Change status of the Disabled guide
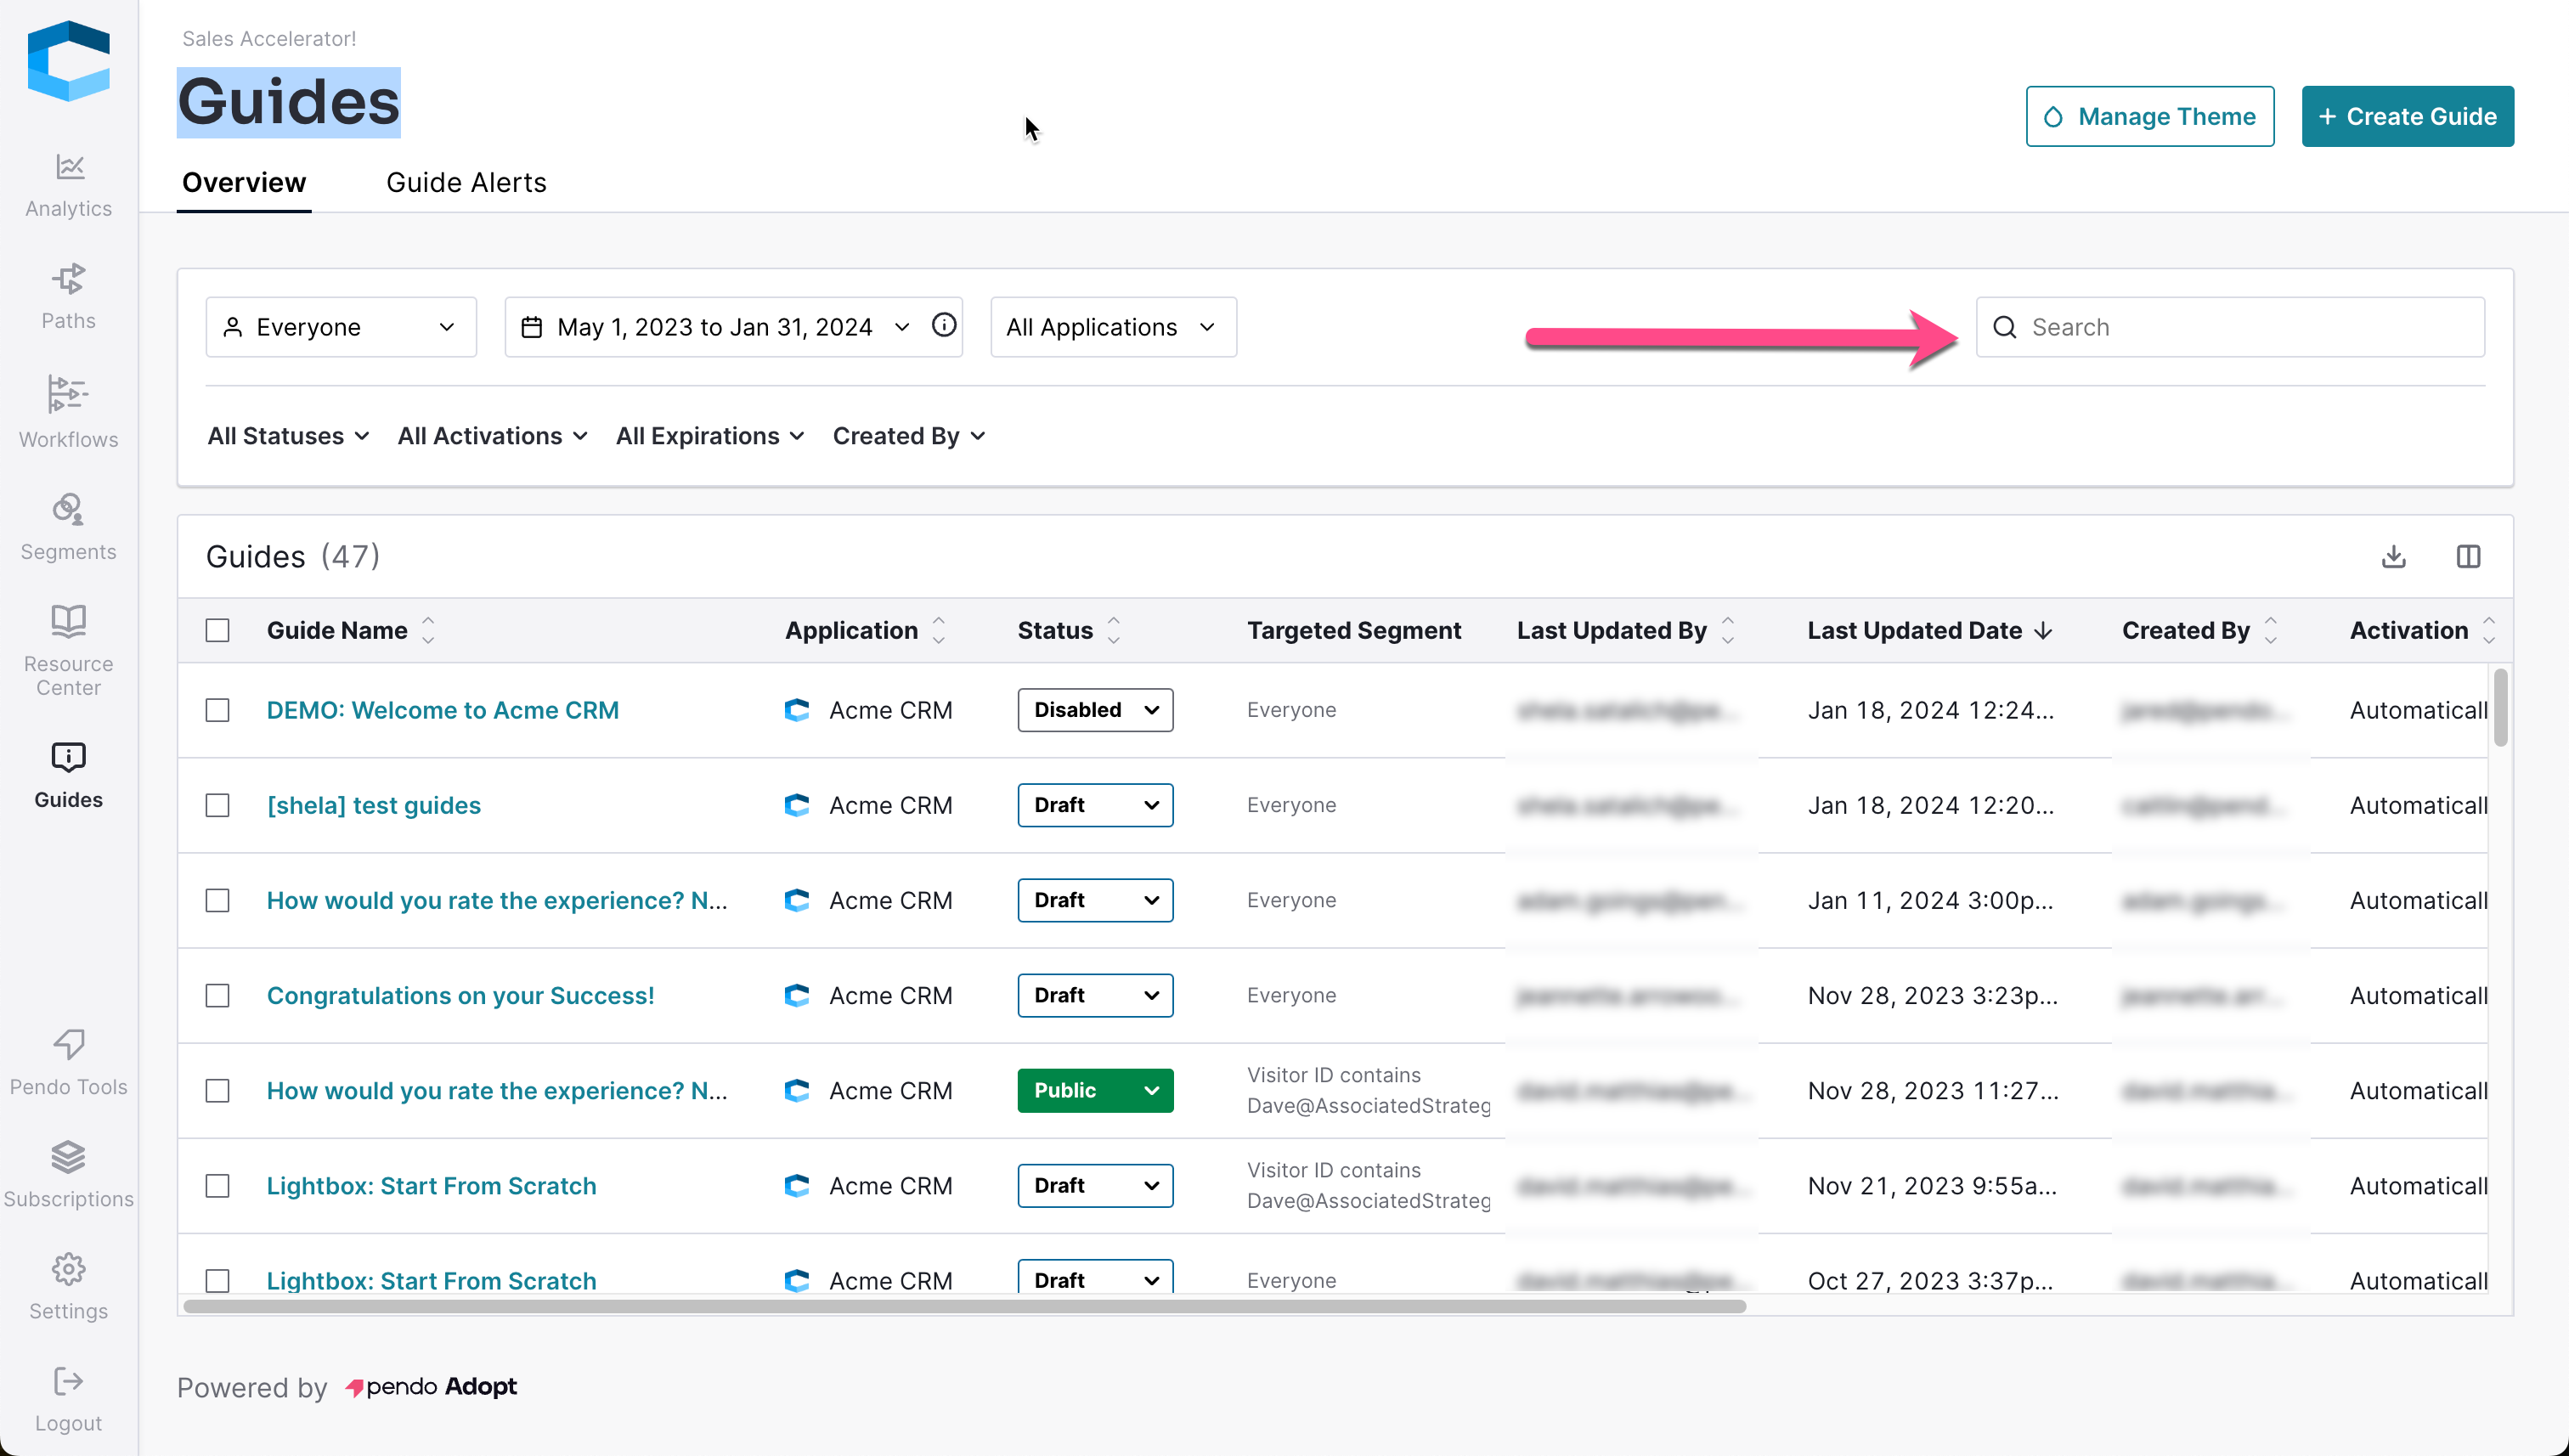This screenshot has height=1456, width=2569. pyautogui.click(x=1095, y=710)
